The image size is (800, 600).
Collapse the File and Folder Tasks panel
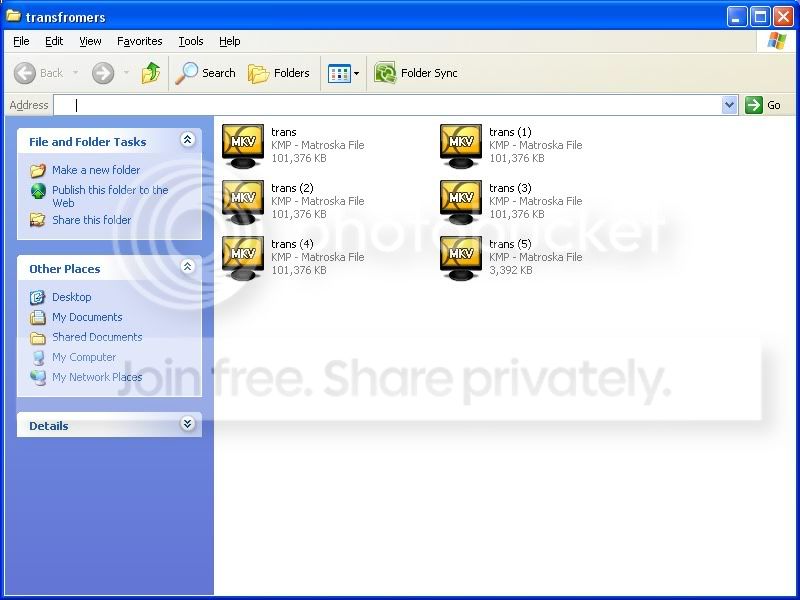187,139
